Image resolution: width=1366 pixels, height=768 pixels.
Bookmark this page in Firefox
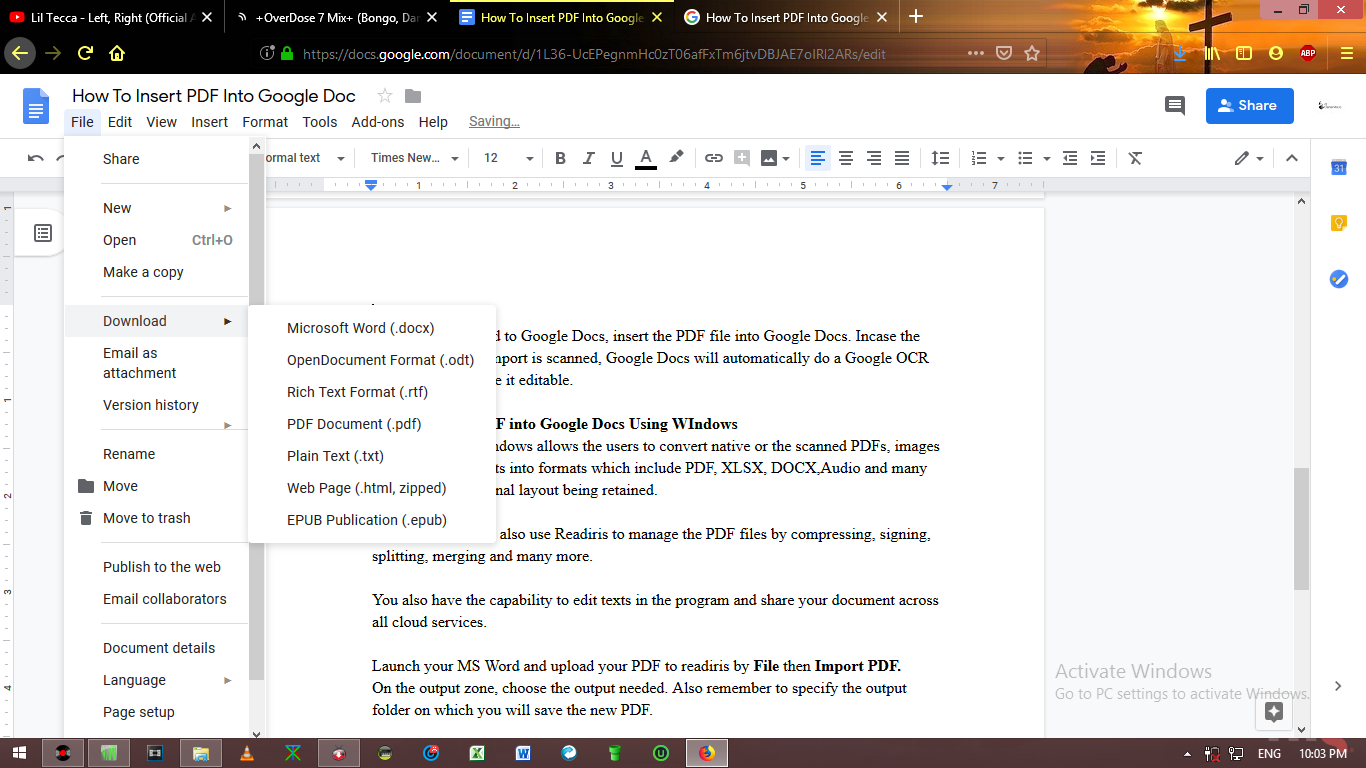pos(1032,53)
